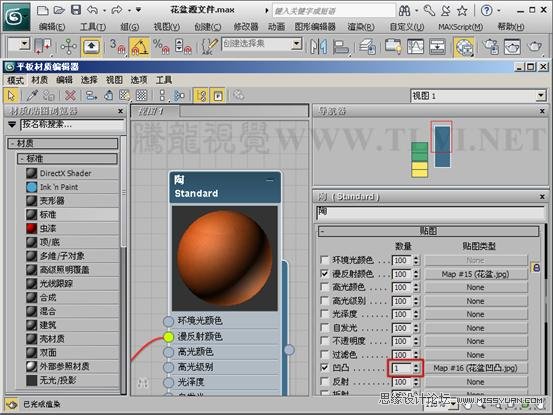Click the star favorites icon
Screen dimensions: 553x415
point(462,11)
